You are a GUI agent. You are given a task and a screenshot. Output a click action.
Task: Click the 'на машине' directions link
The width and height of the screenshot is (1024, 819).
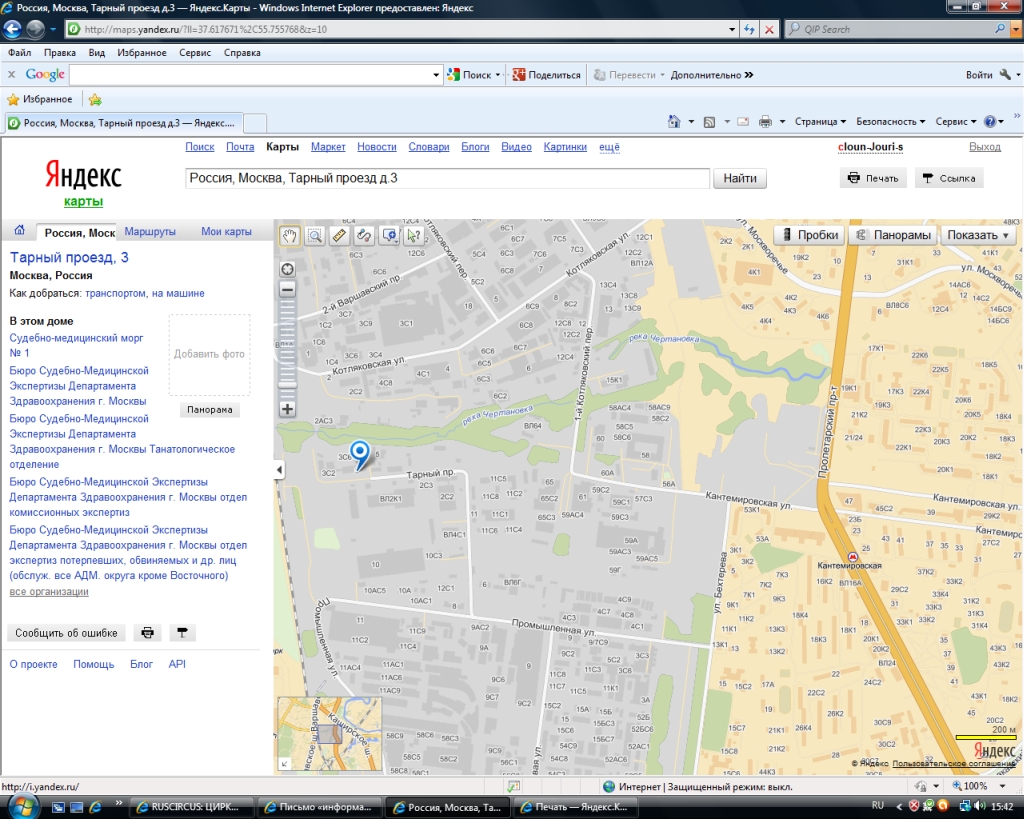pos(178,293)
